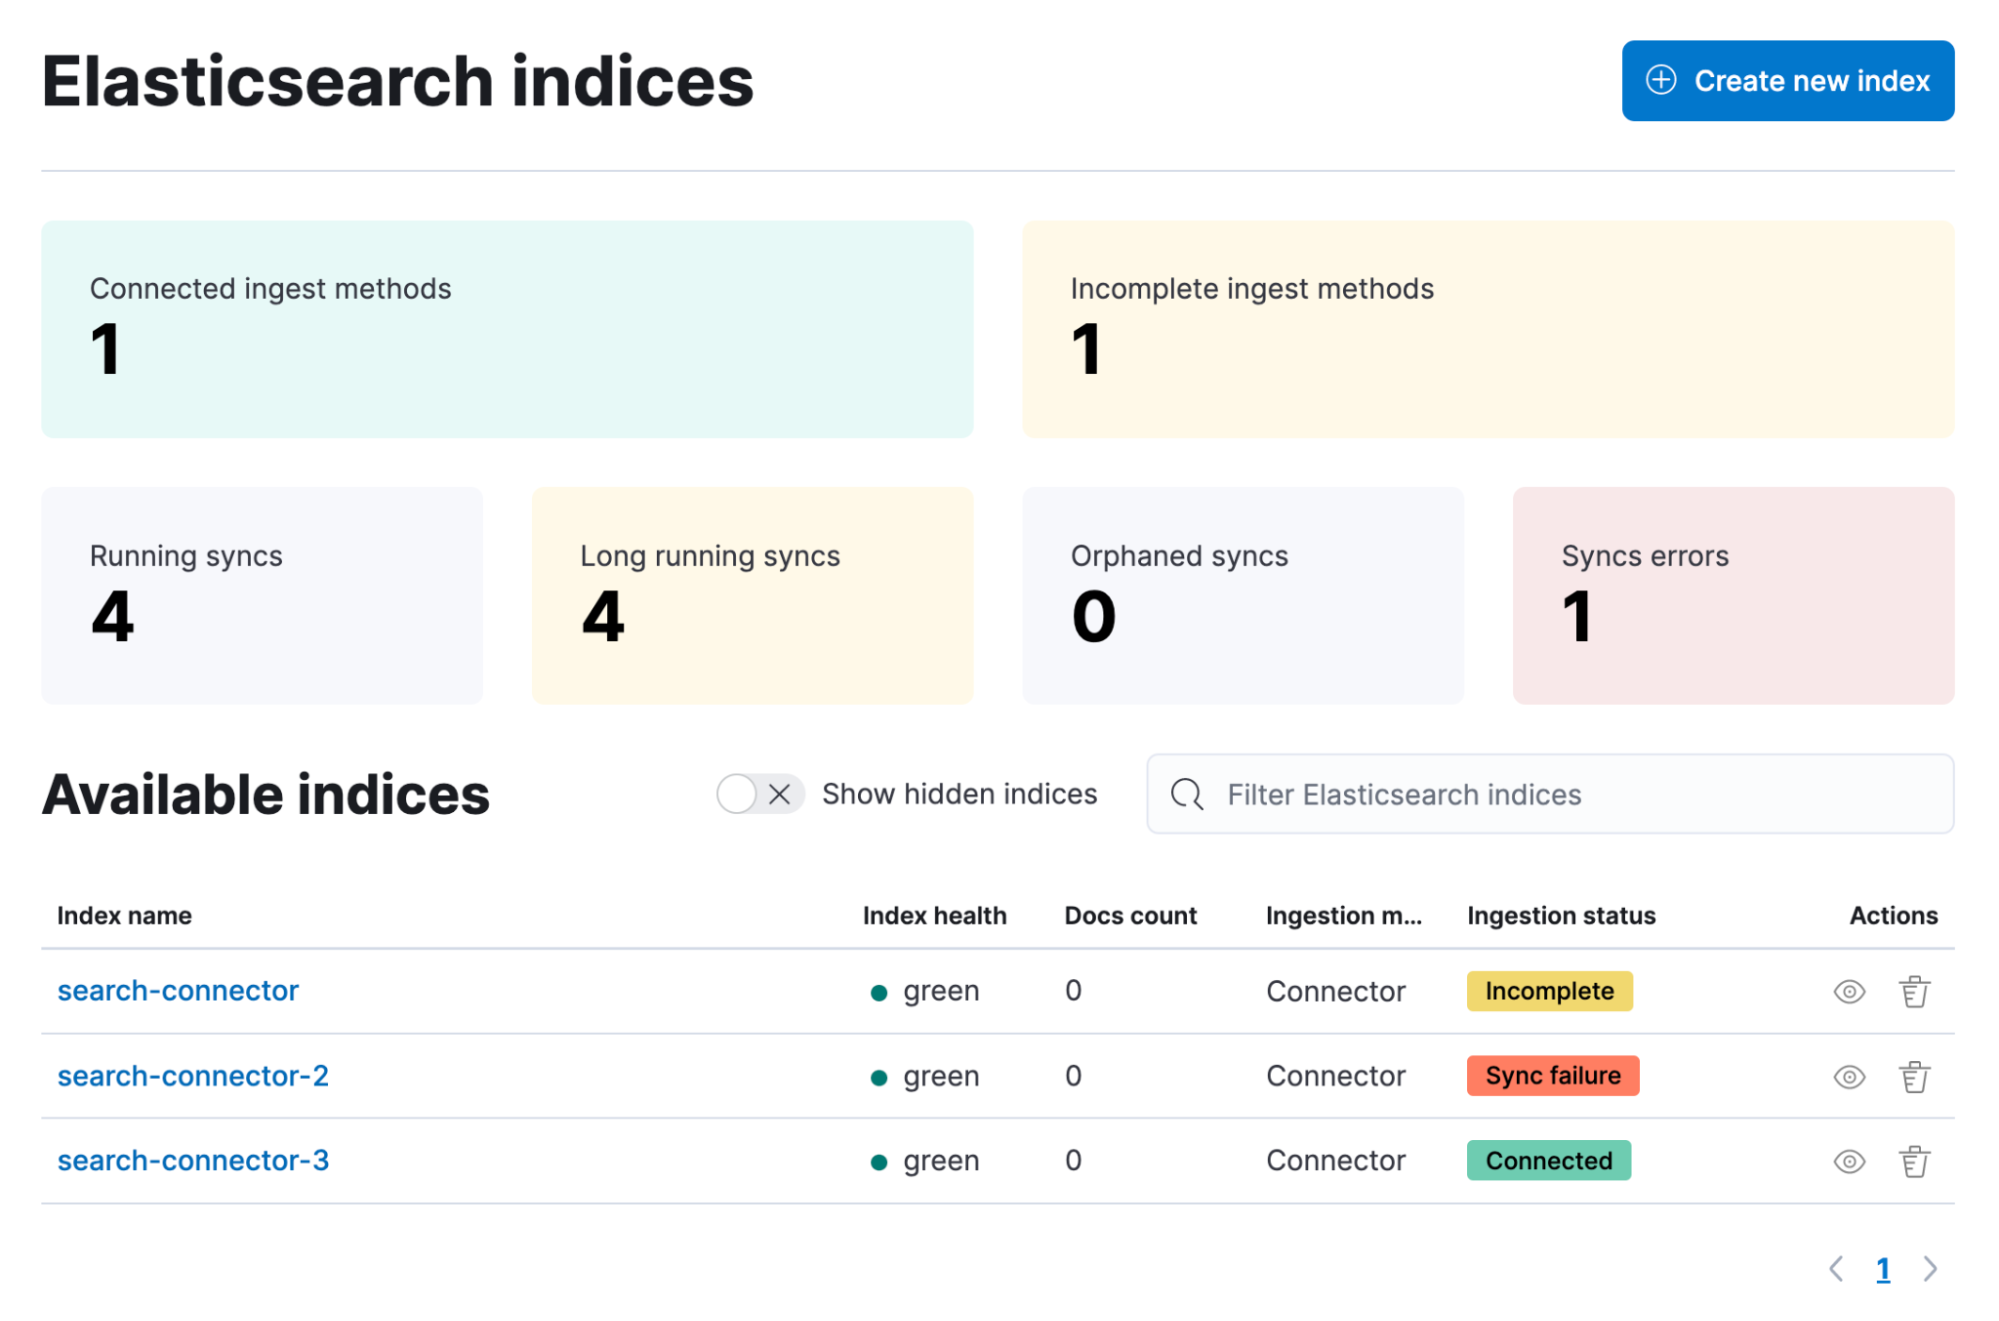Click the Sync failure status badge
Viewport: 1999px width, 1321px height.
[x=1552, y=1075]
